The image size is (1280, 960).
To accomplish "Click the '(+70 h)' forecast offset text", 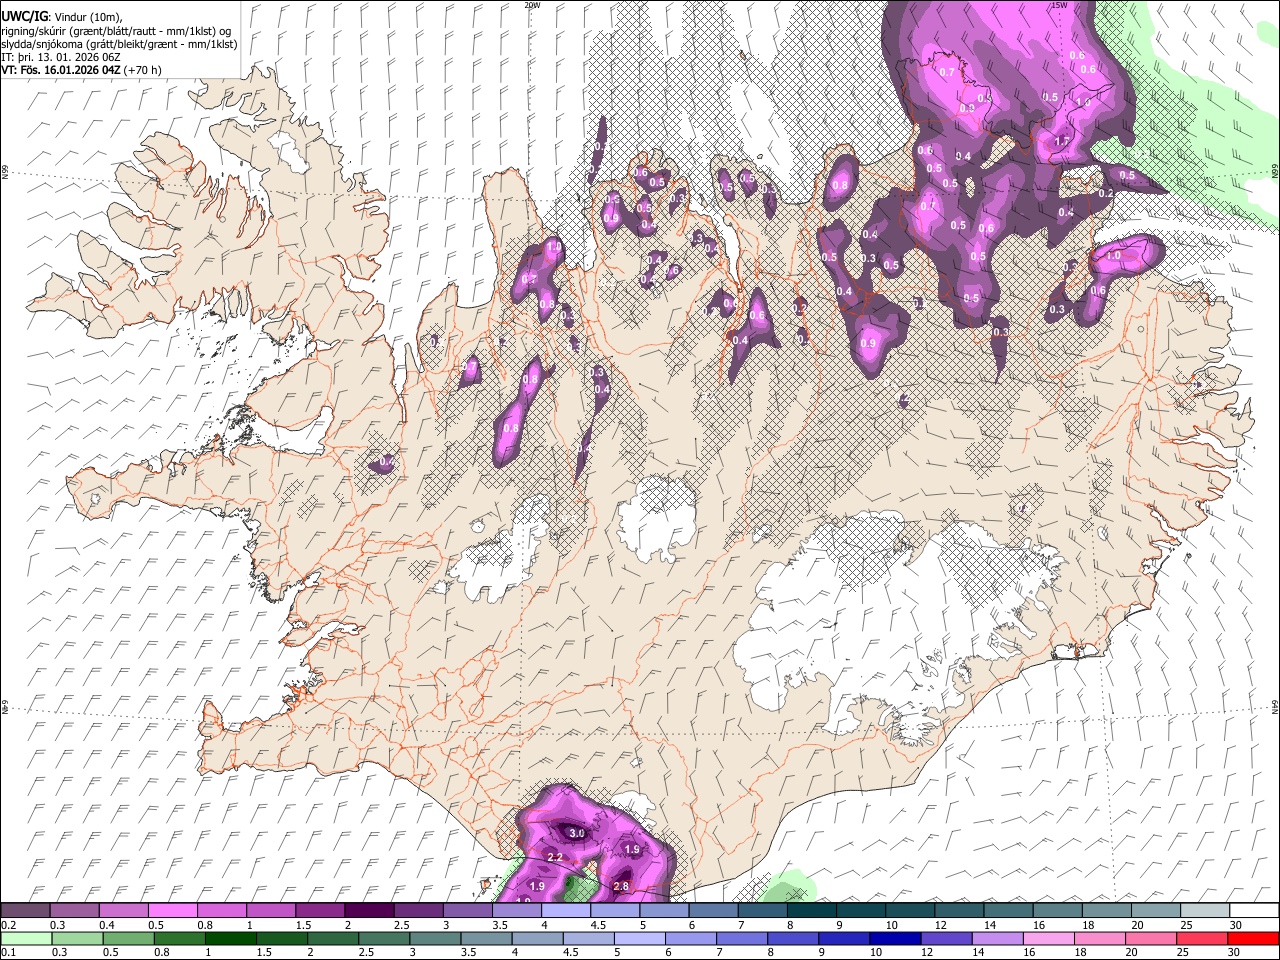I will click(143, 70).
